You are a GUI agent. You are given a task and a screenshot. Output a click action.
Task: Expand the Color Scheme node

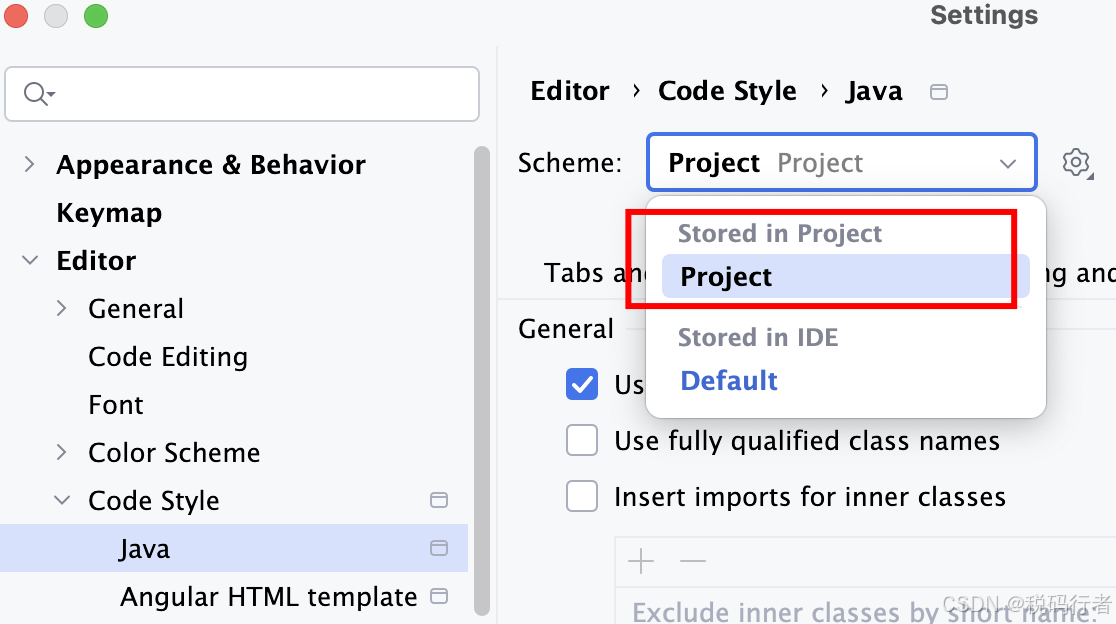pyautogui.click(x=62, y=452)
